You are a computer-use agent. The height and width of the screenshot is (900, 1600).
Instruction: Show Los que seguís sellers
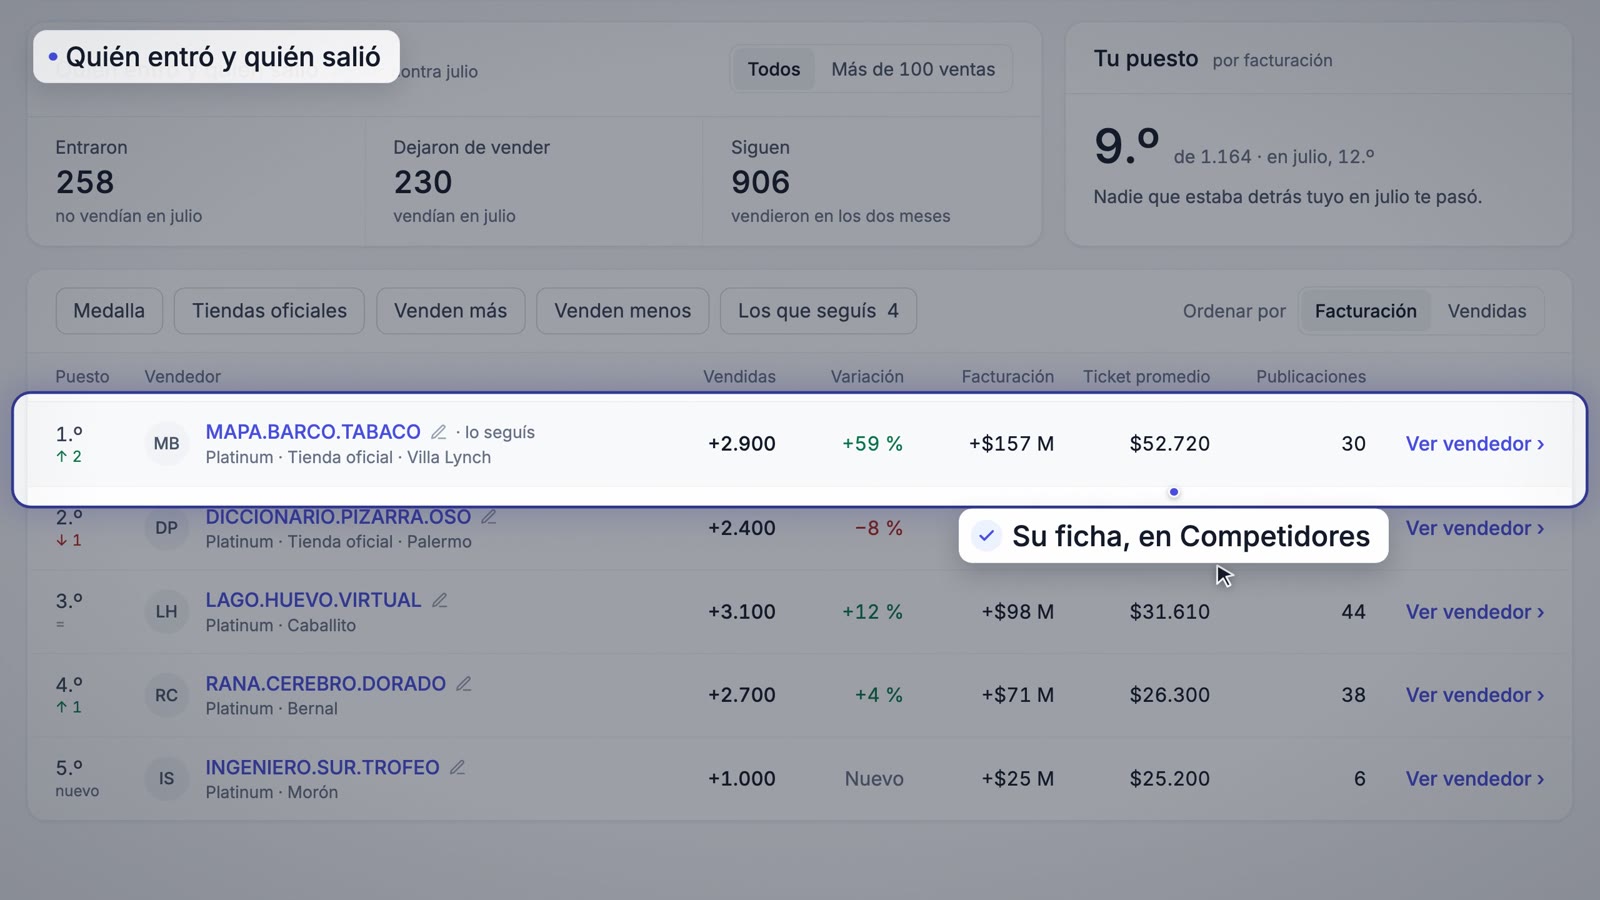tap(818, 311)
